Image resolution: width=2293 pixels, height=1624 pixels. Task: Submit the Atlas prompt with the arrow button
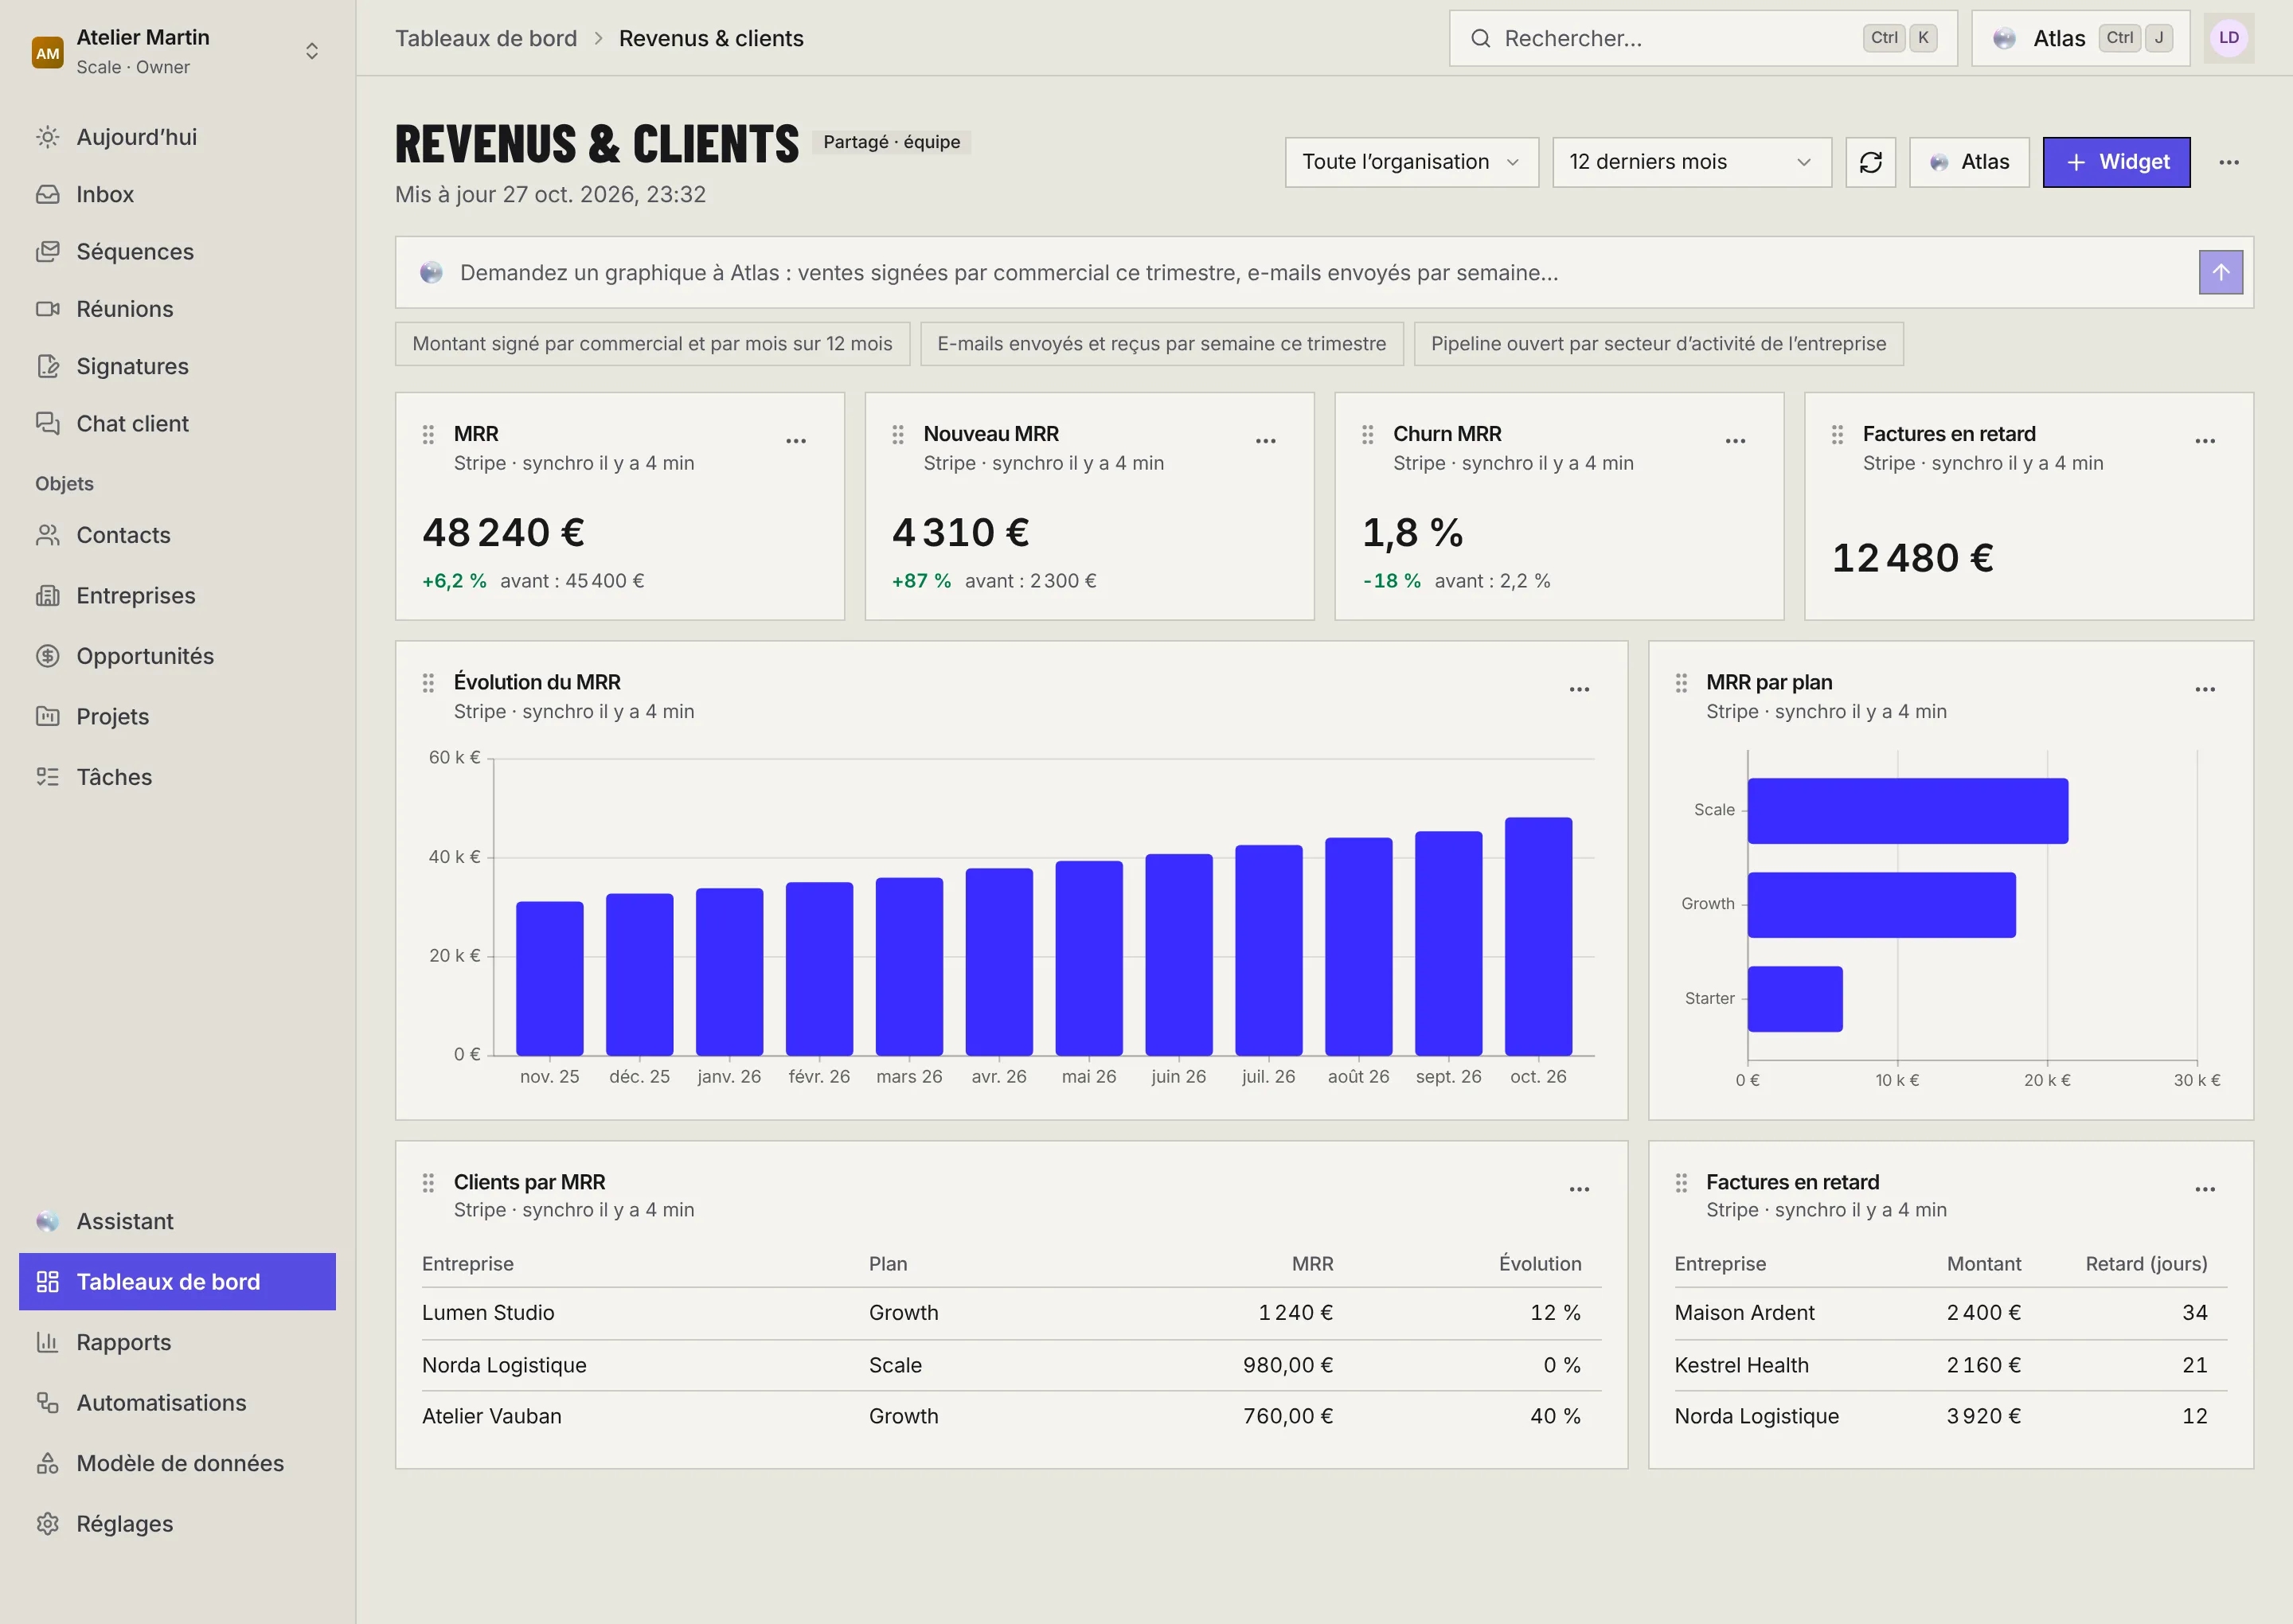point(2220,272)
